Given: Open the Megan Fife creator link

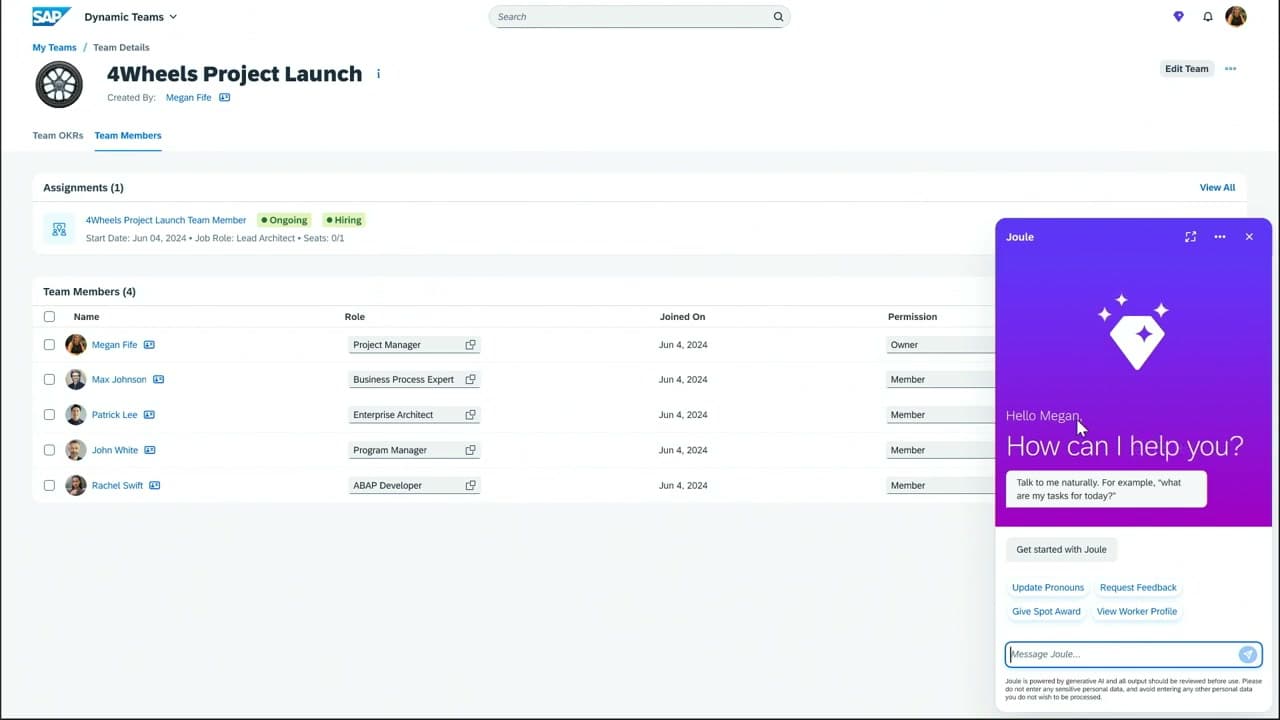Looking at the screenshot, I should [x=188, y=98].
